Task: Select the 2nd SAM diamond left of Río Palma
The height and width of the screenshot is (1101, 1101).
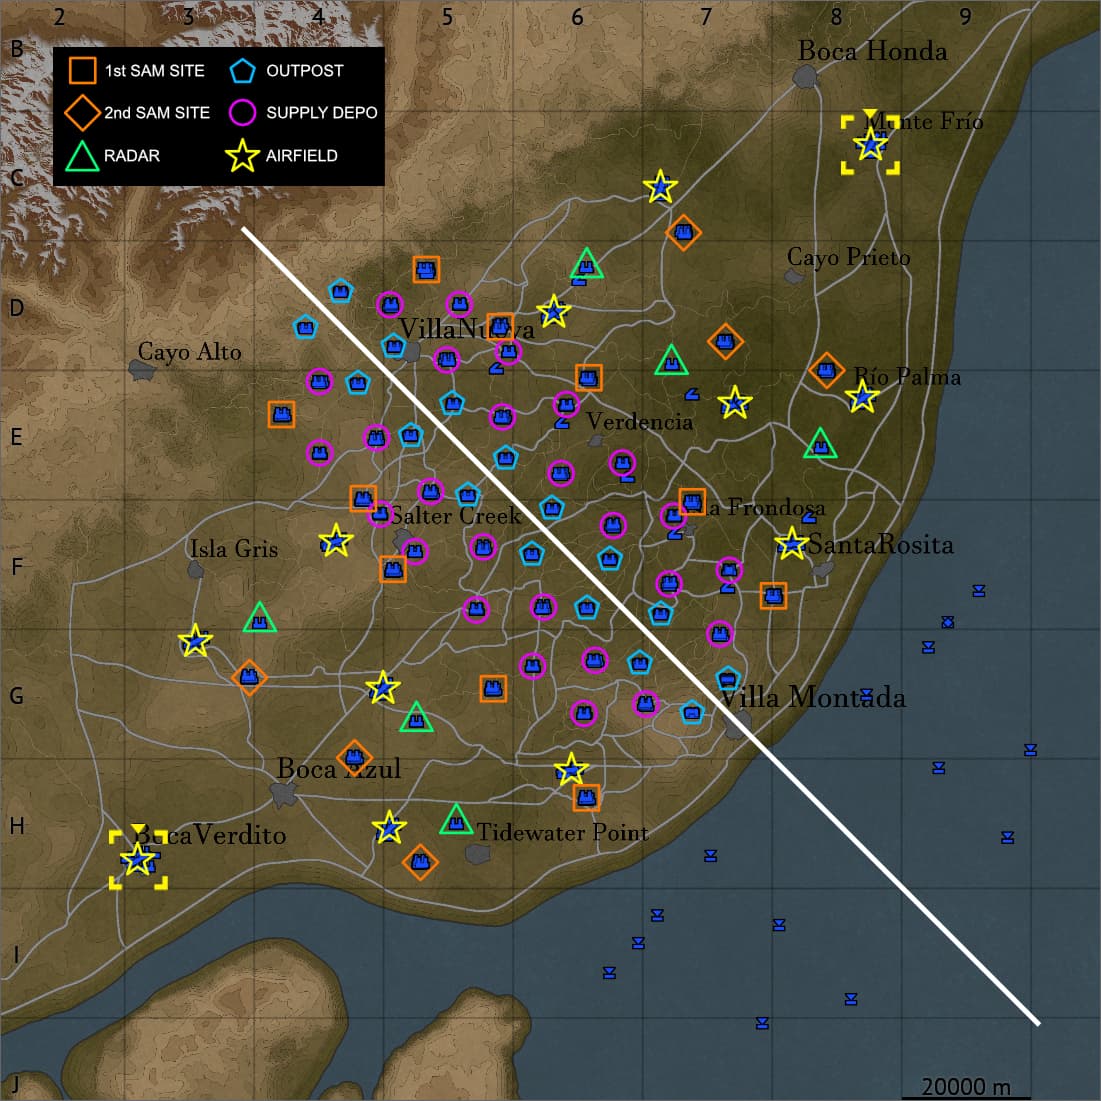Action: [x=826, y=369]
